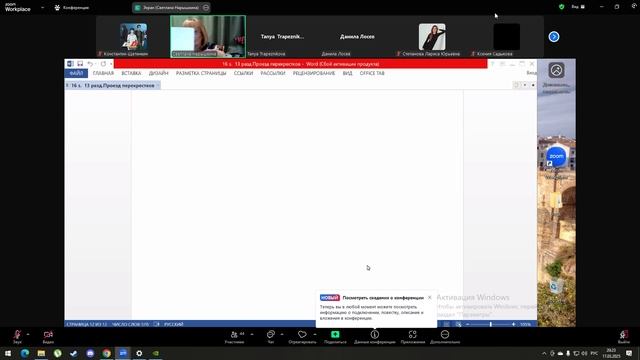
Task: Click the Word zoom slider handle
Action: (491, 324)
